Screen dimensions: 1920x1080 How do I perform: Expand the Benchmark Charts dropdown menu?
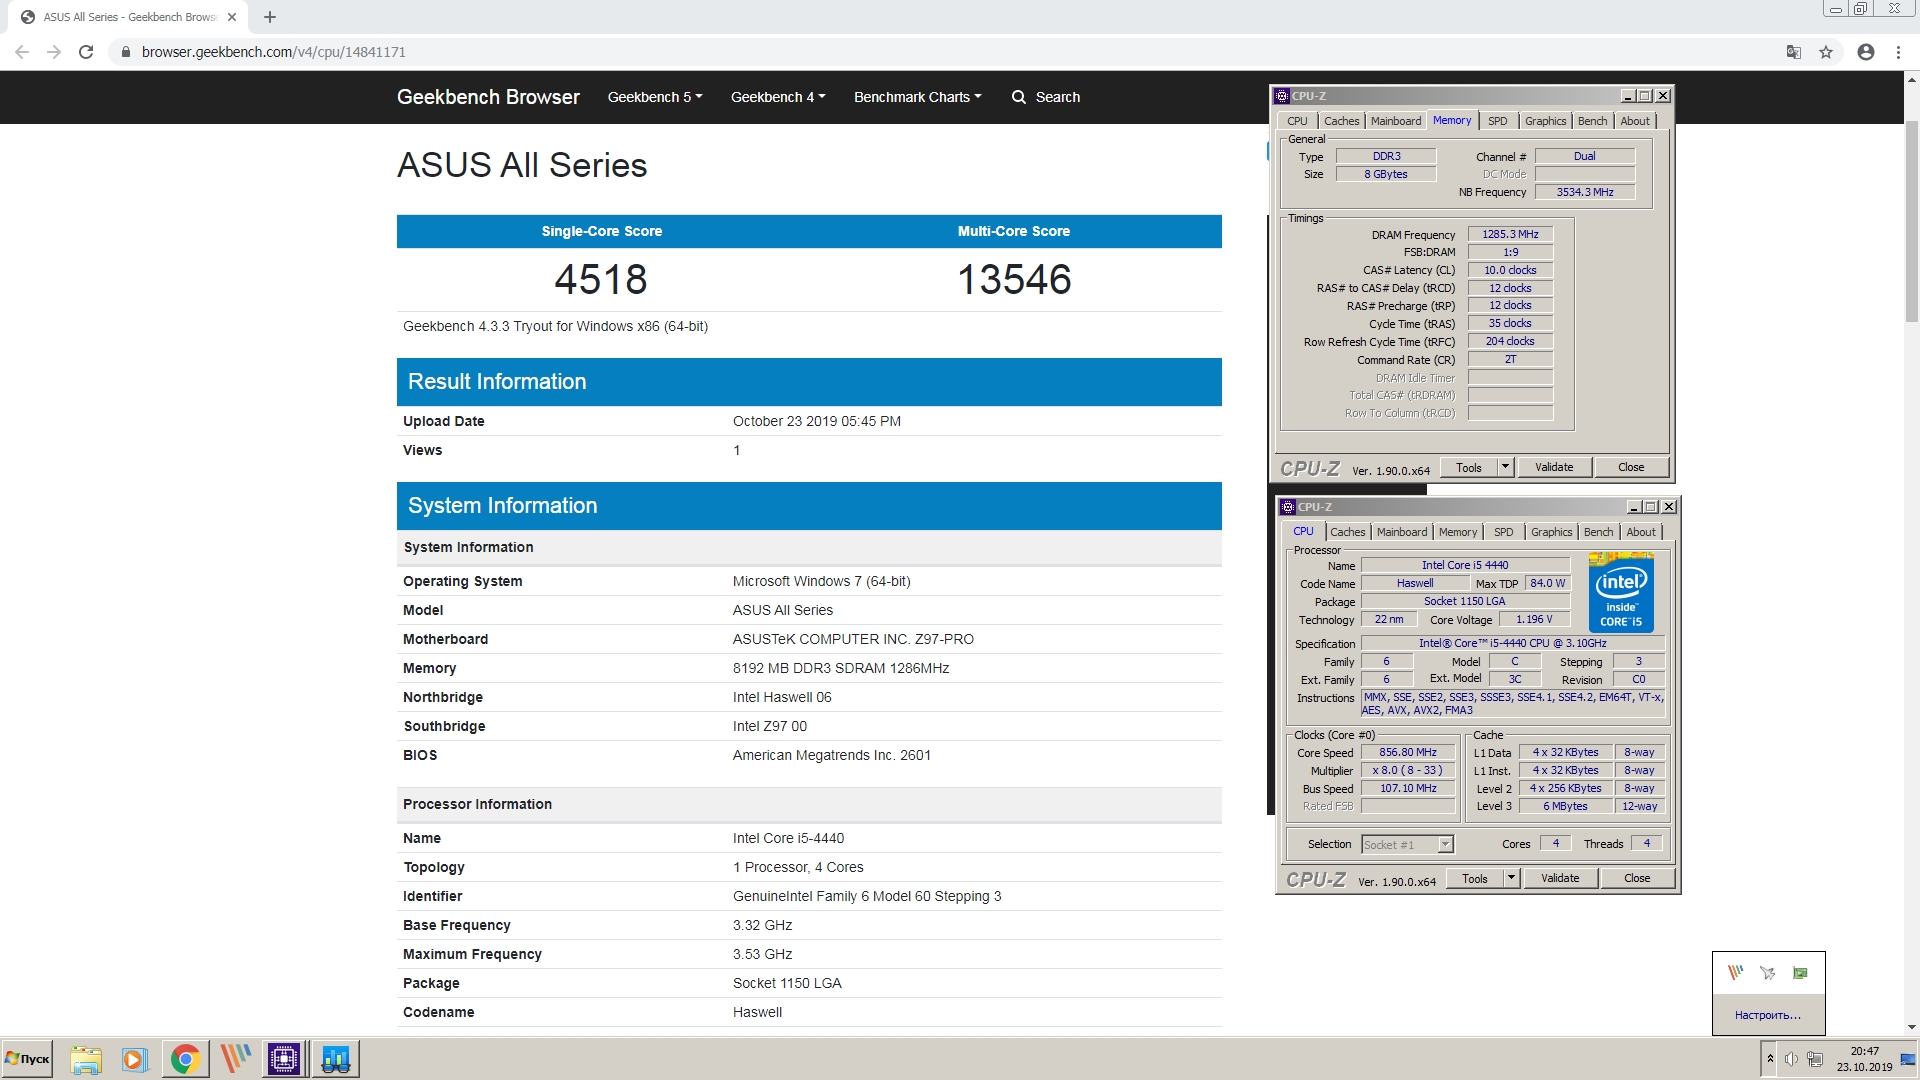(918, 97)
